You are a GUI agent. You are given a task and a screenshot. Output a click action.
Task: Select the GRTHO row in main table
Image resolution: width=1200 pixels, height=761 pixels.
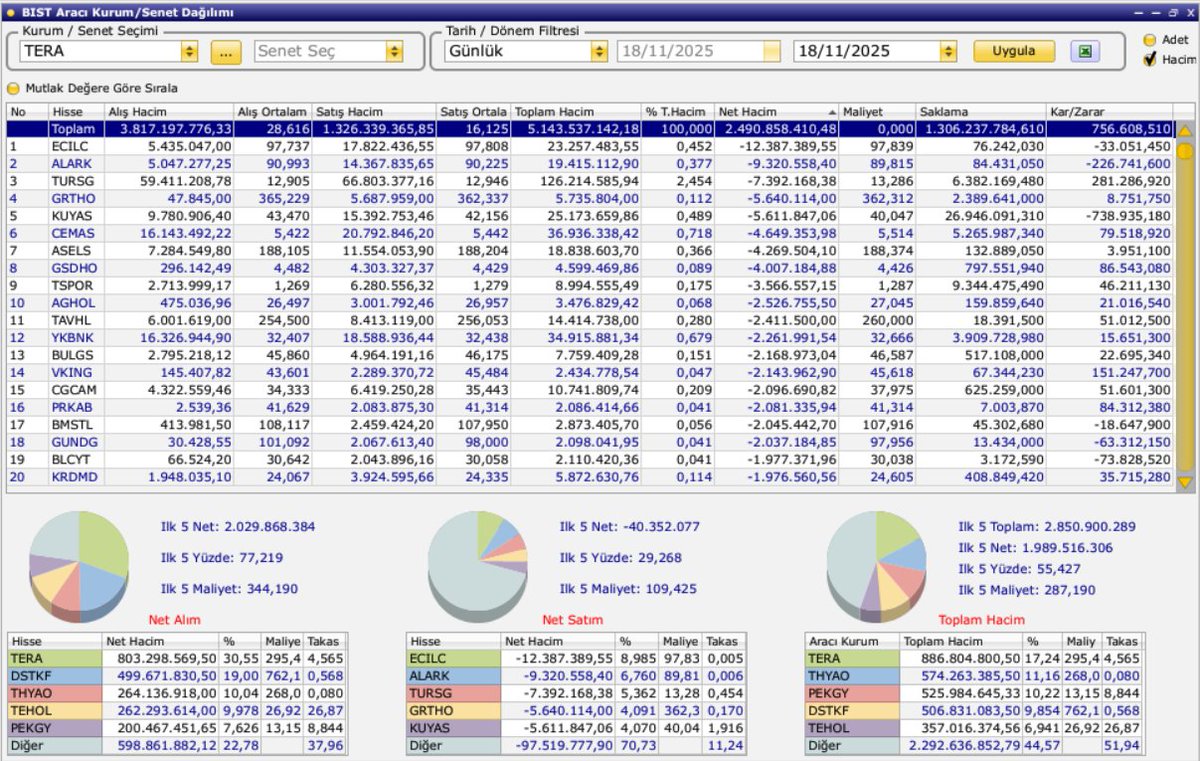coord(590,198)
